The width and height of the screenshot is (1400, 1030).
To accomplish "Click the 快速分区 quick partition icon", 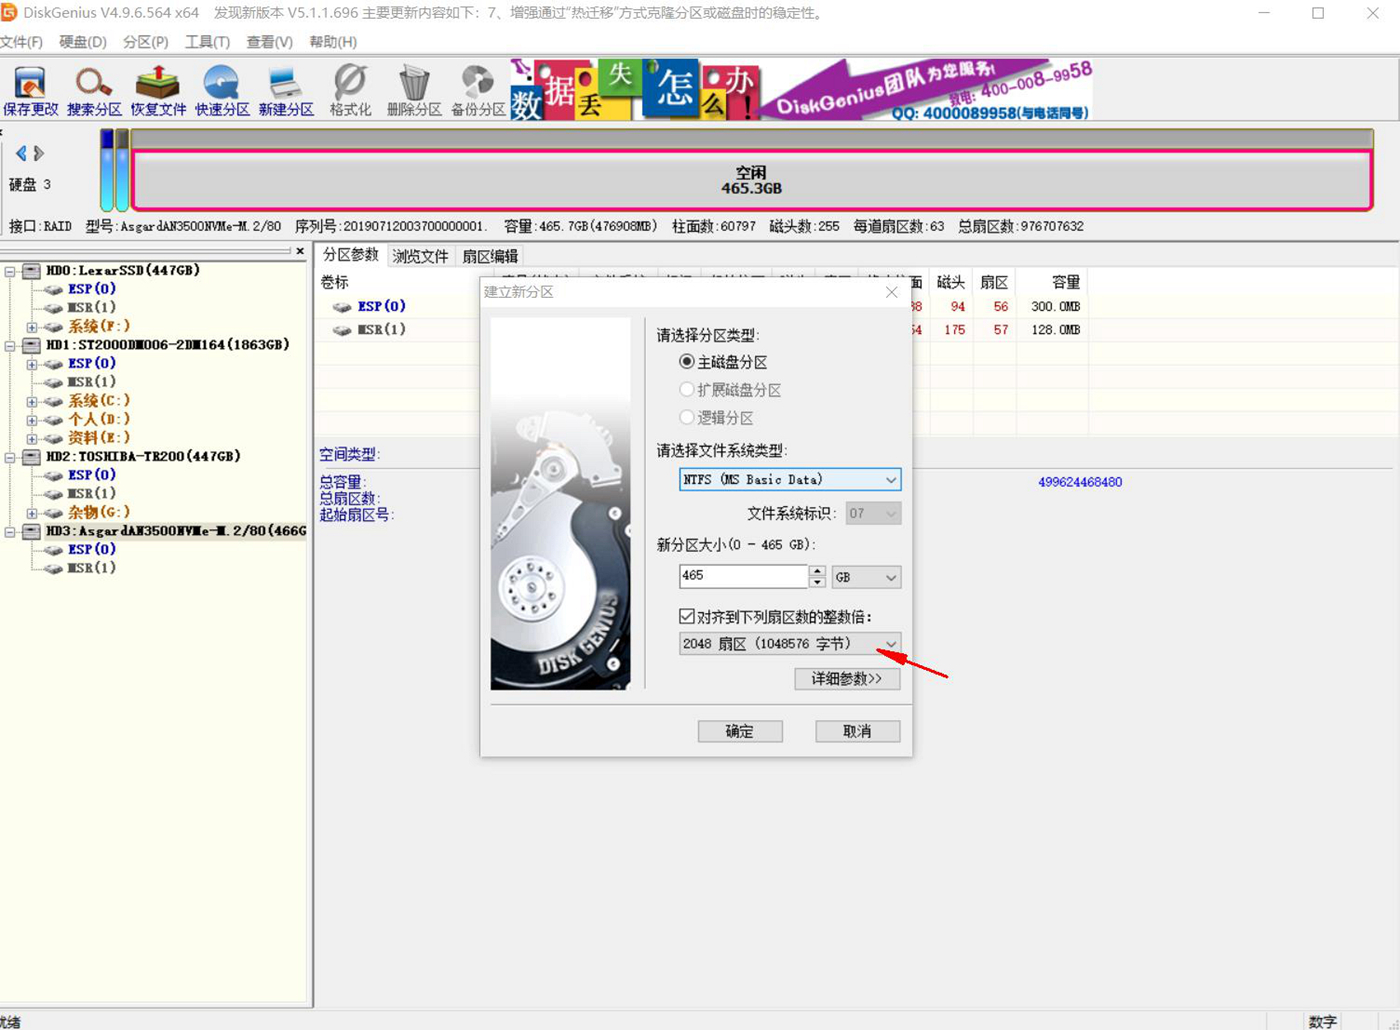I will click(x=221, y=90).
